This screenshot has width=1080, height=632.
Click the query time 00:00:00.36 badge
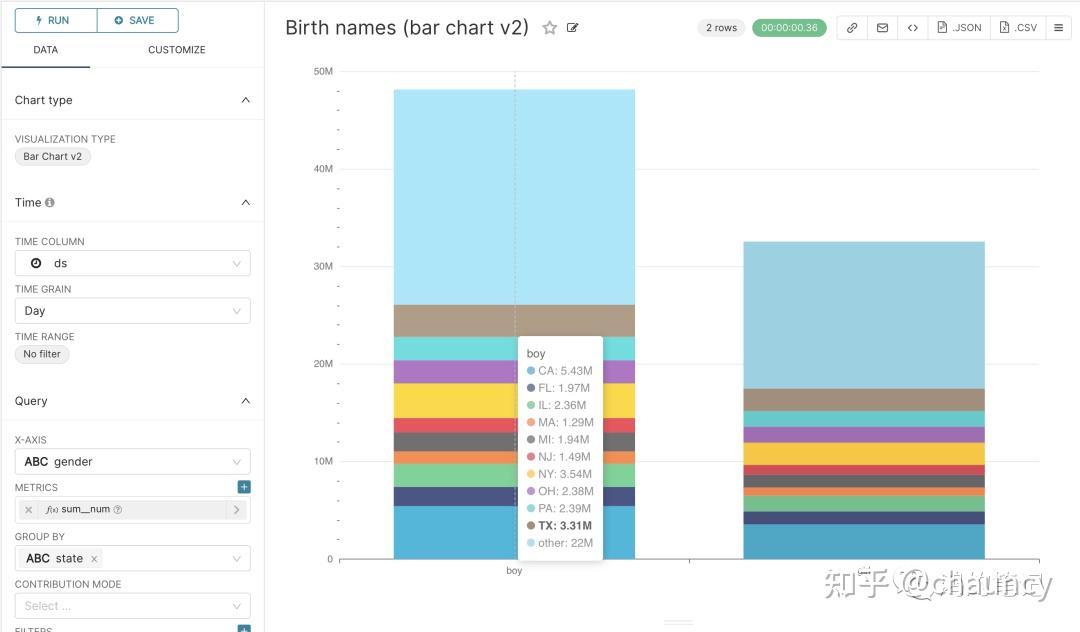789,28
